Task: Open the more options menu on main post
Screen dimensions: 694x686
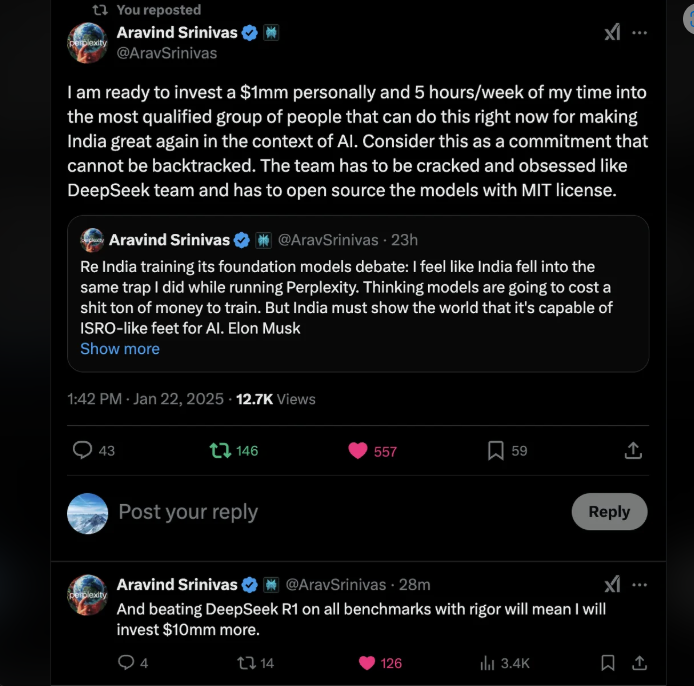Action: [x=640, y=32]
